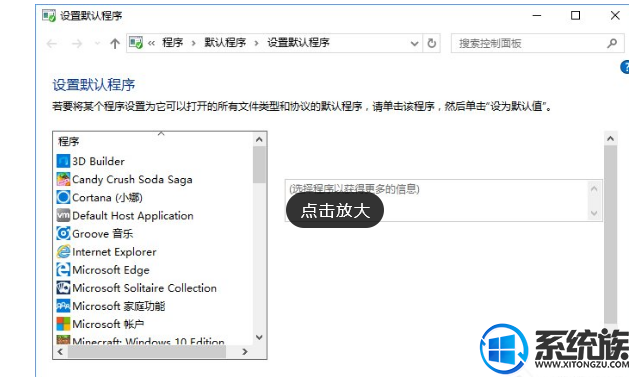Screen dimensions: 629x377
Task: Close the 设置默认程序 window
Action: tap(615, 16)
